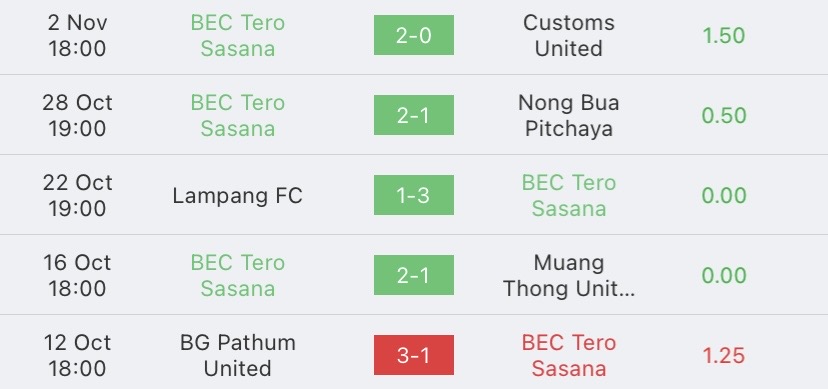
Task: Click the 16 Oct 18:00 match date
Action: (77, 276)
